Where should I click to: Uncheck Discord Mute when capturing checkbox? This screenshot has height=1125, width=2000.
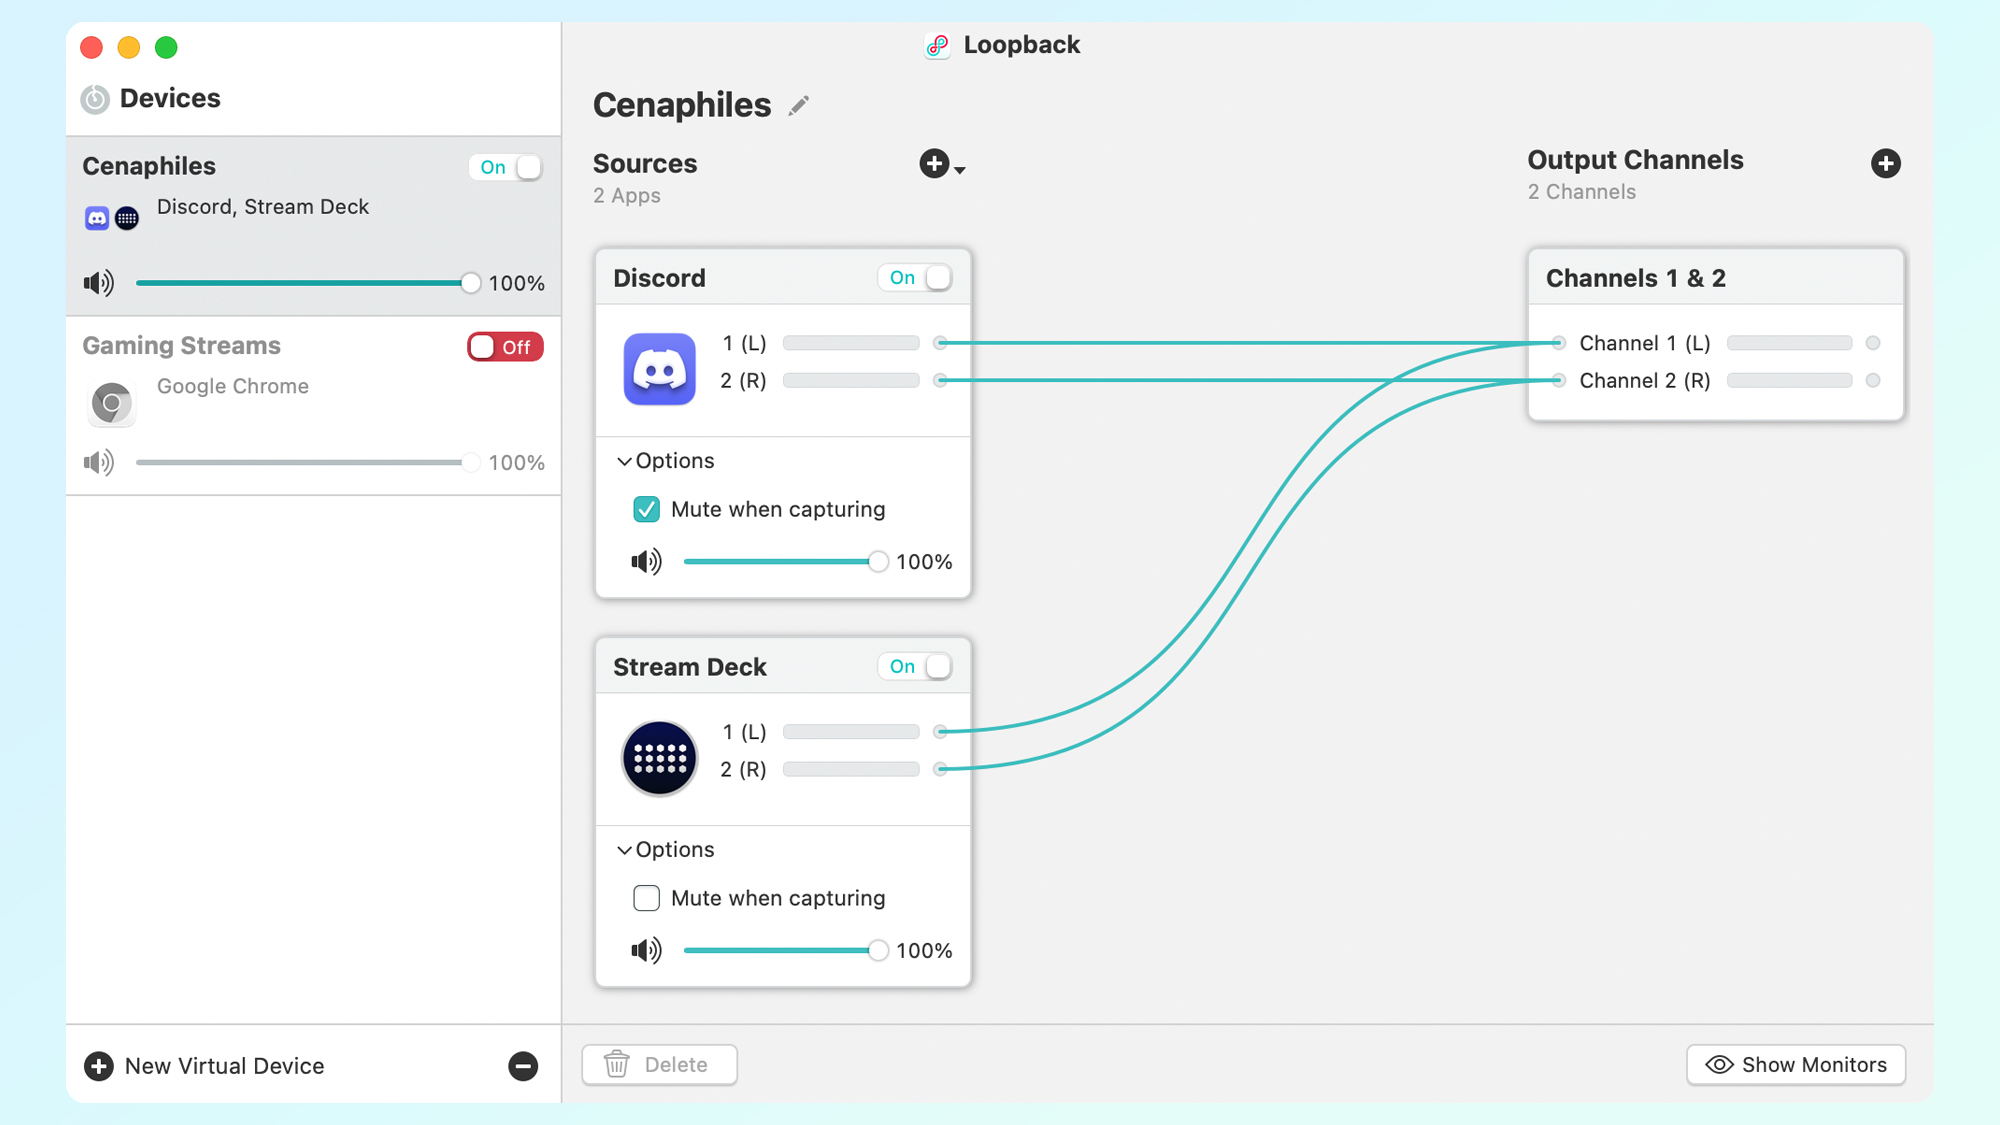click(646, 509)
